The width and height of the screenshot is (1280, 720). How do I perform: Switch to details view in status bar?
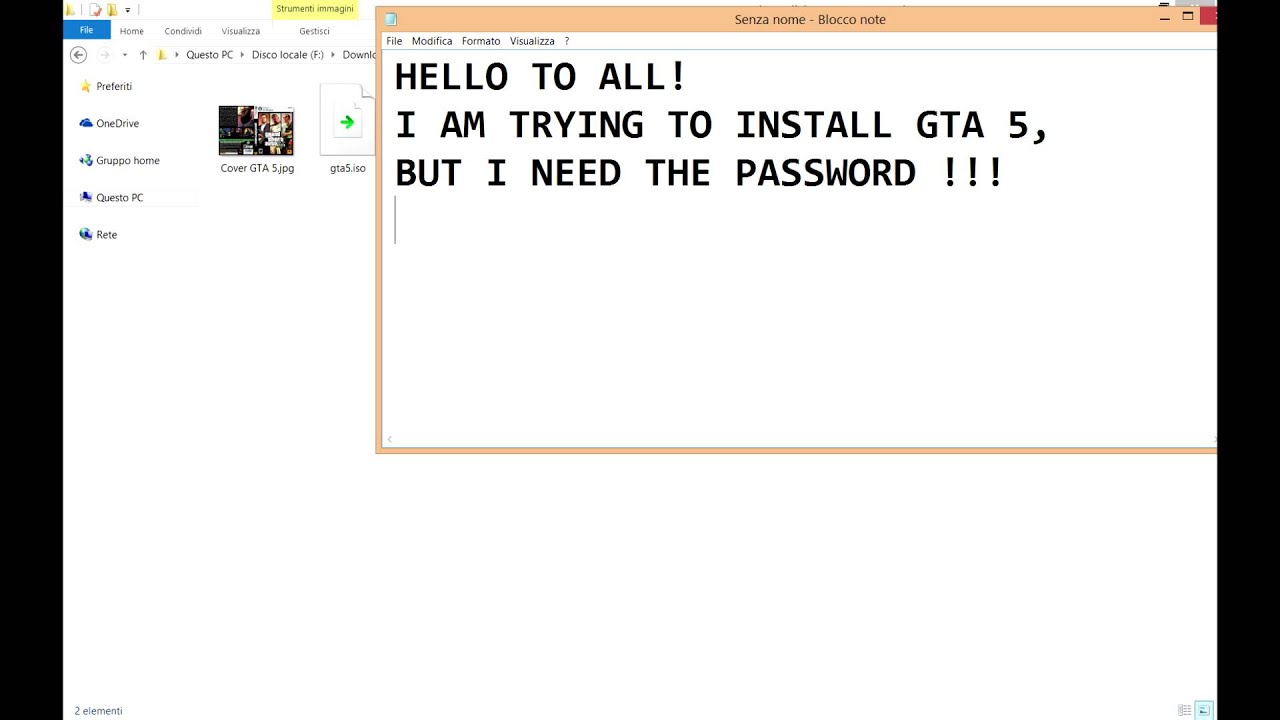point(1185,711)
